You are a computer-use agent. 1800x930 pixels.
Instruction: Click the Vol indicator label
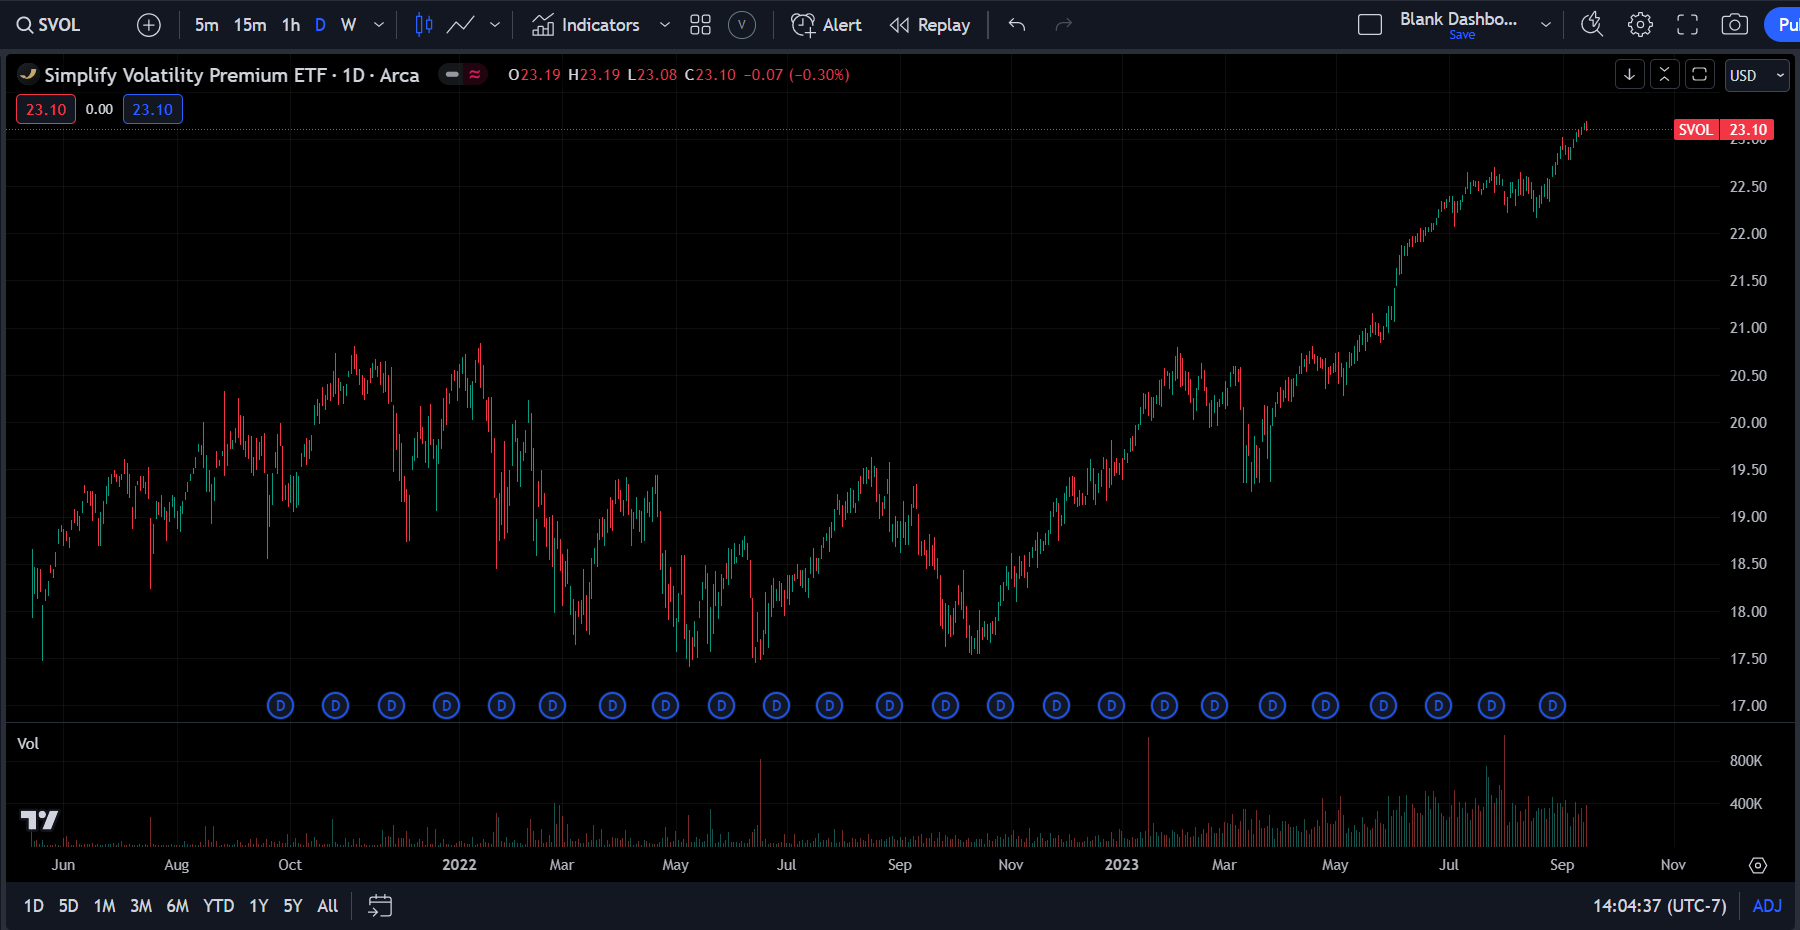click(x=28, y=743)
